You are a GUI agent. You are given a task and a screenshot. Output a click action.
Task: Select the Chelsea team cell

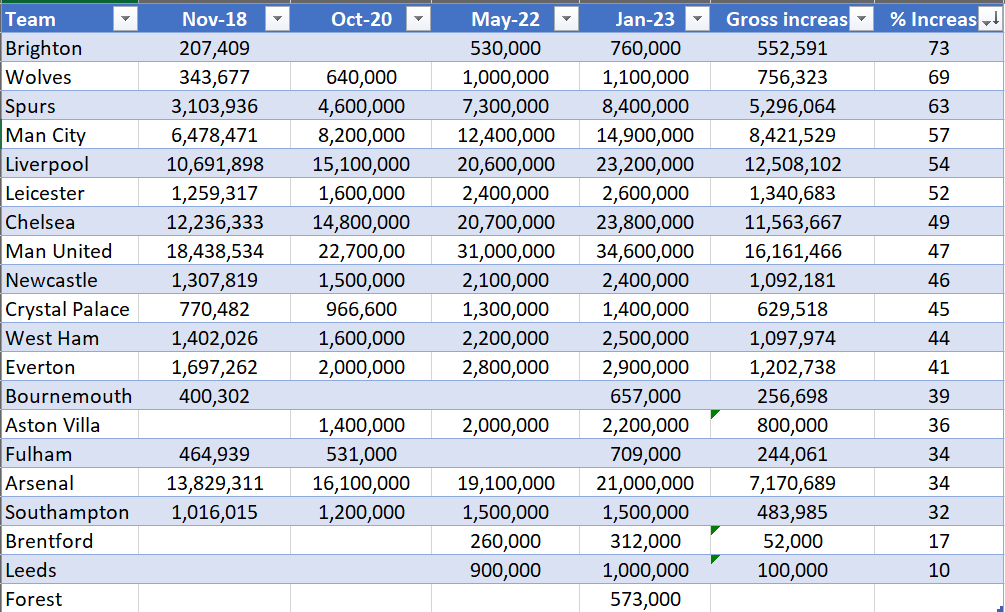70,222
